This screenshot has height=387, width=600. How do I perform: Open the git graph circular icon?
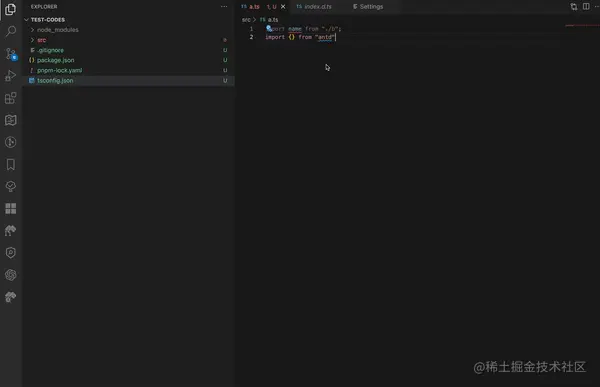11,142
